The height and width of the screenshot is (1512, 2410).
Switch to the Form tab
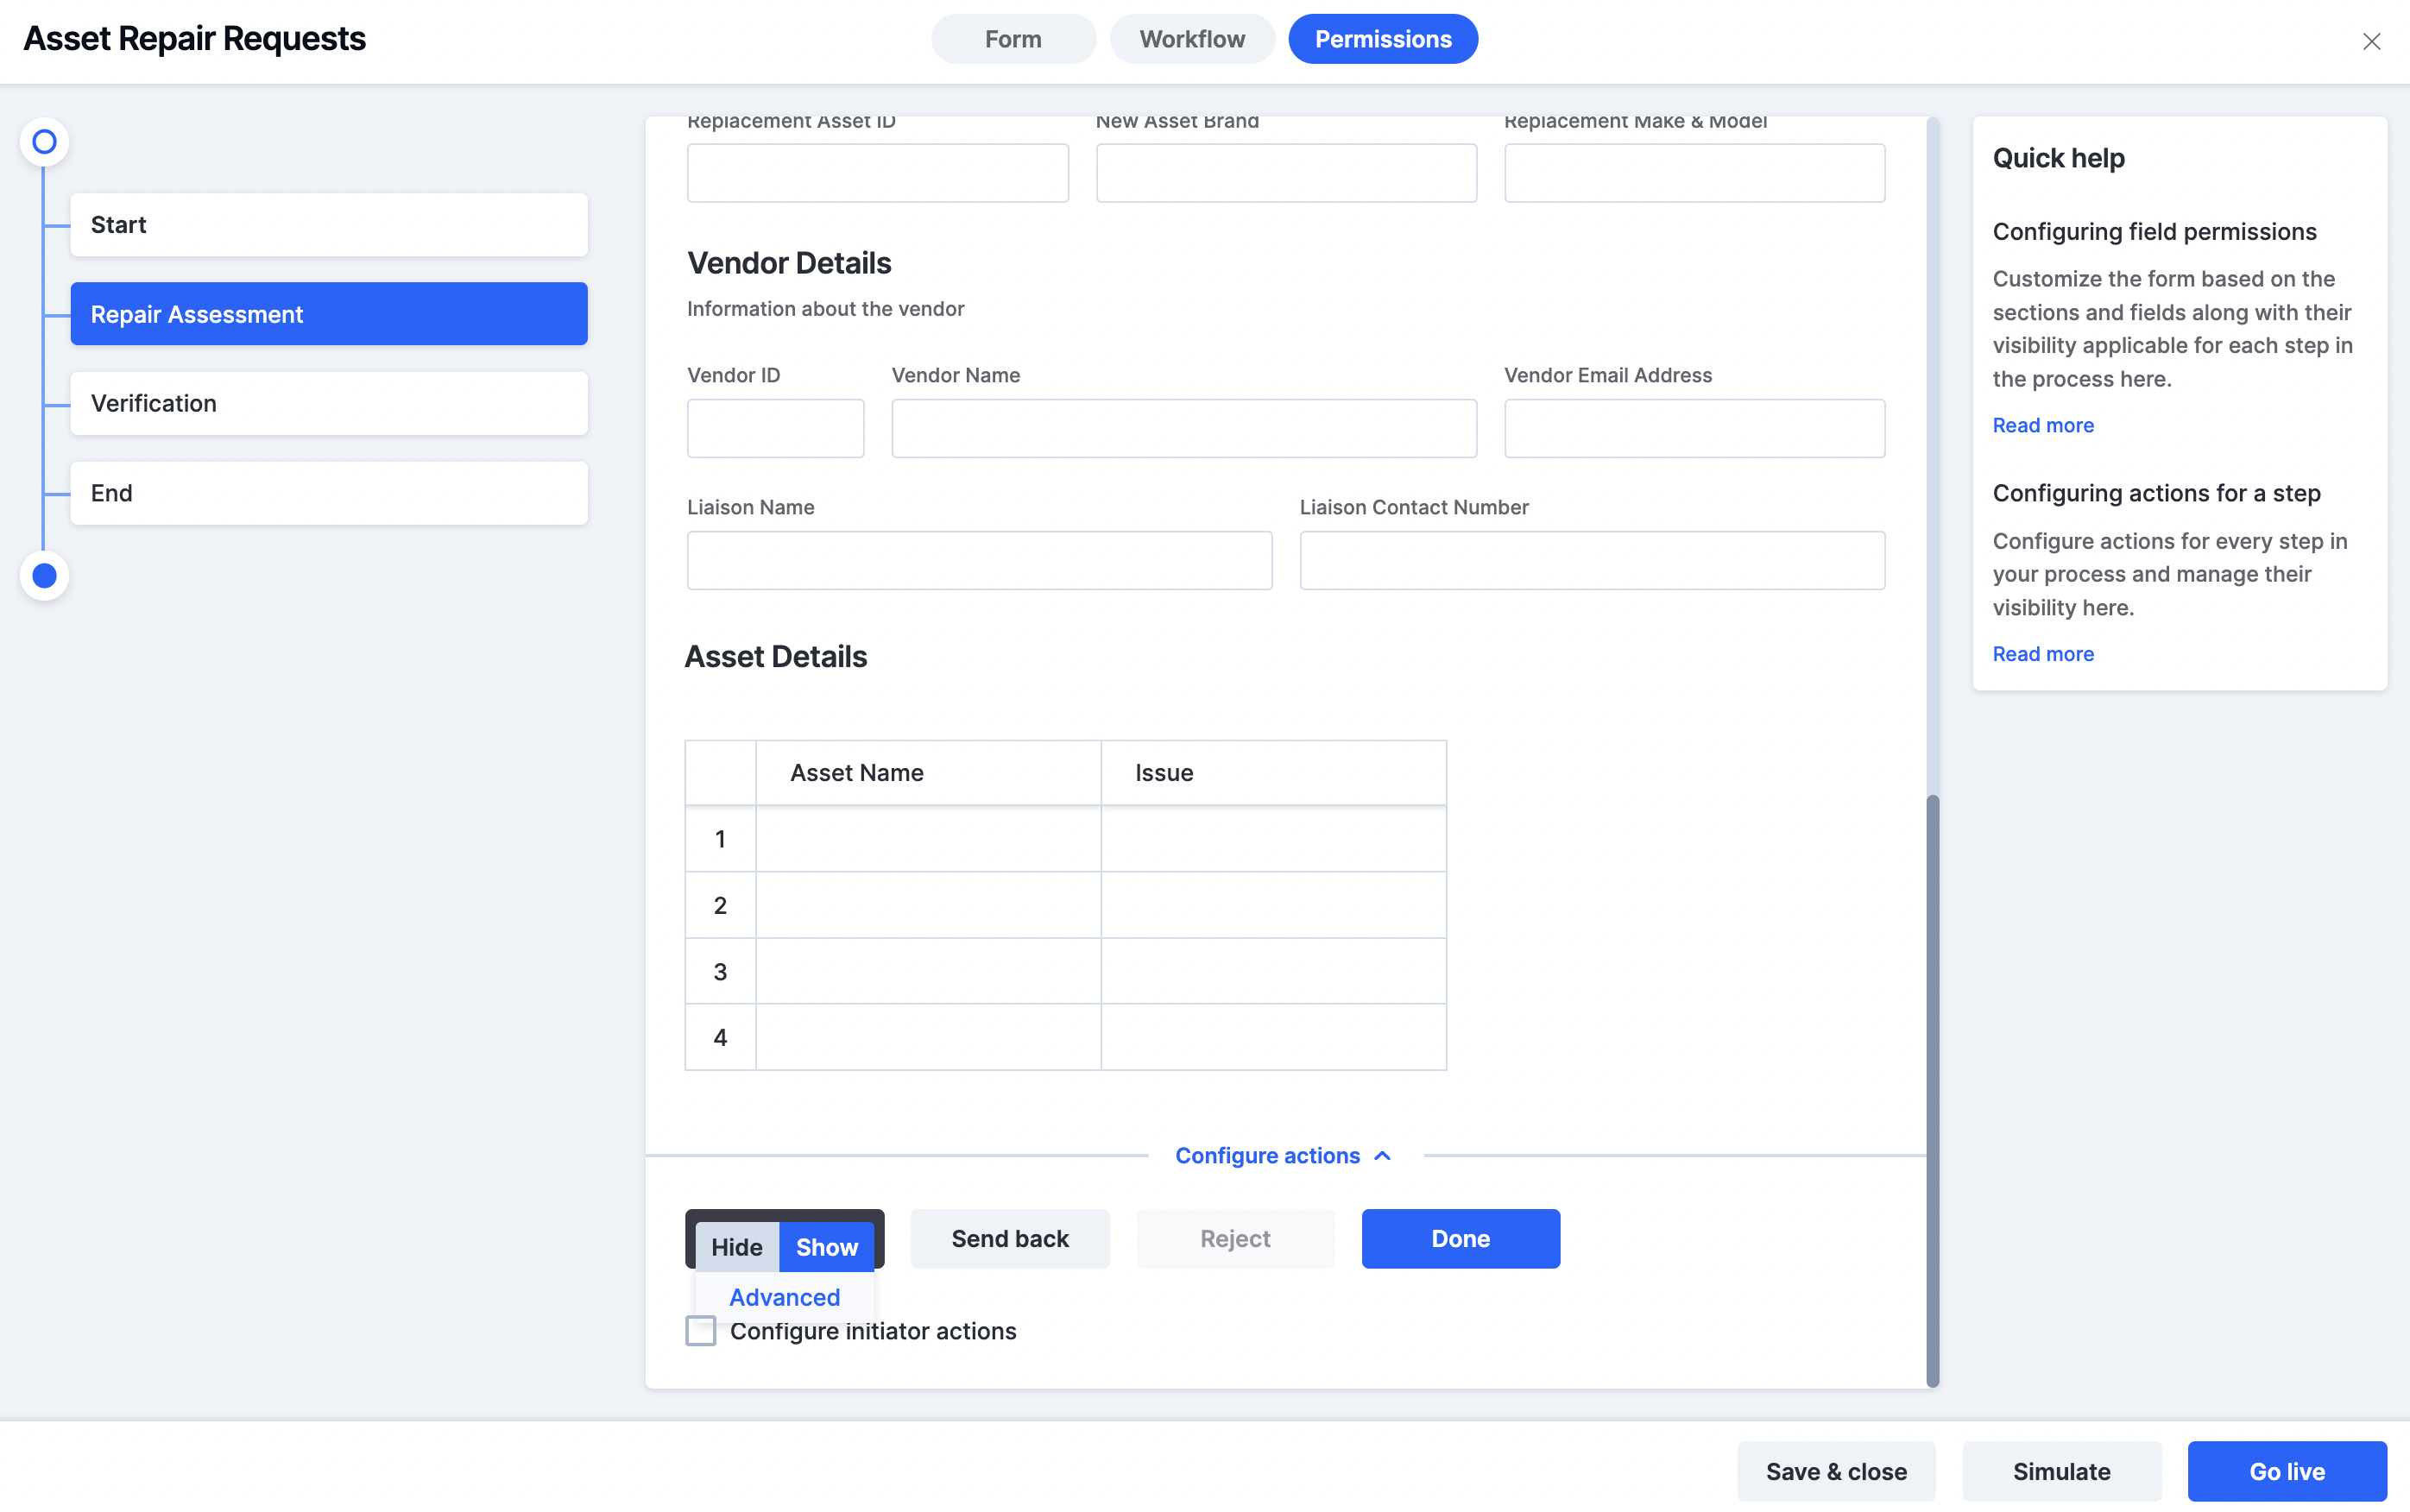pos(1013,39)
